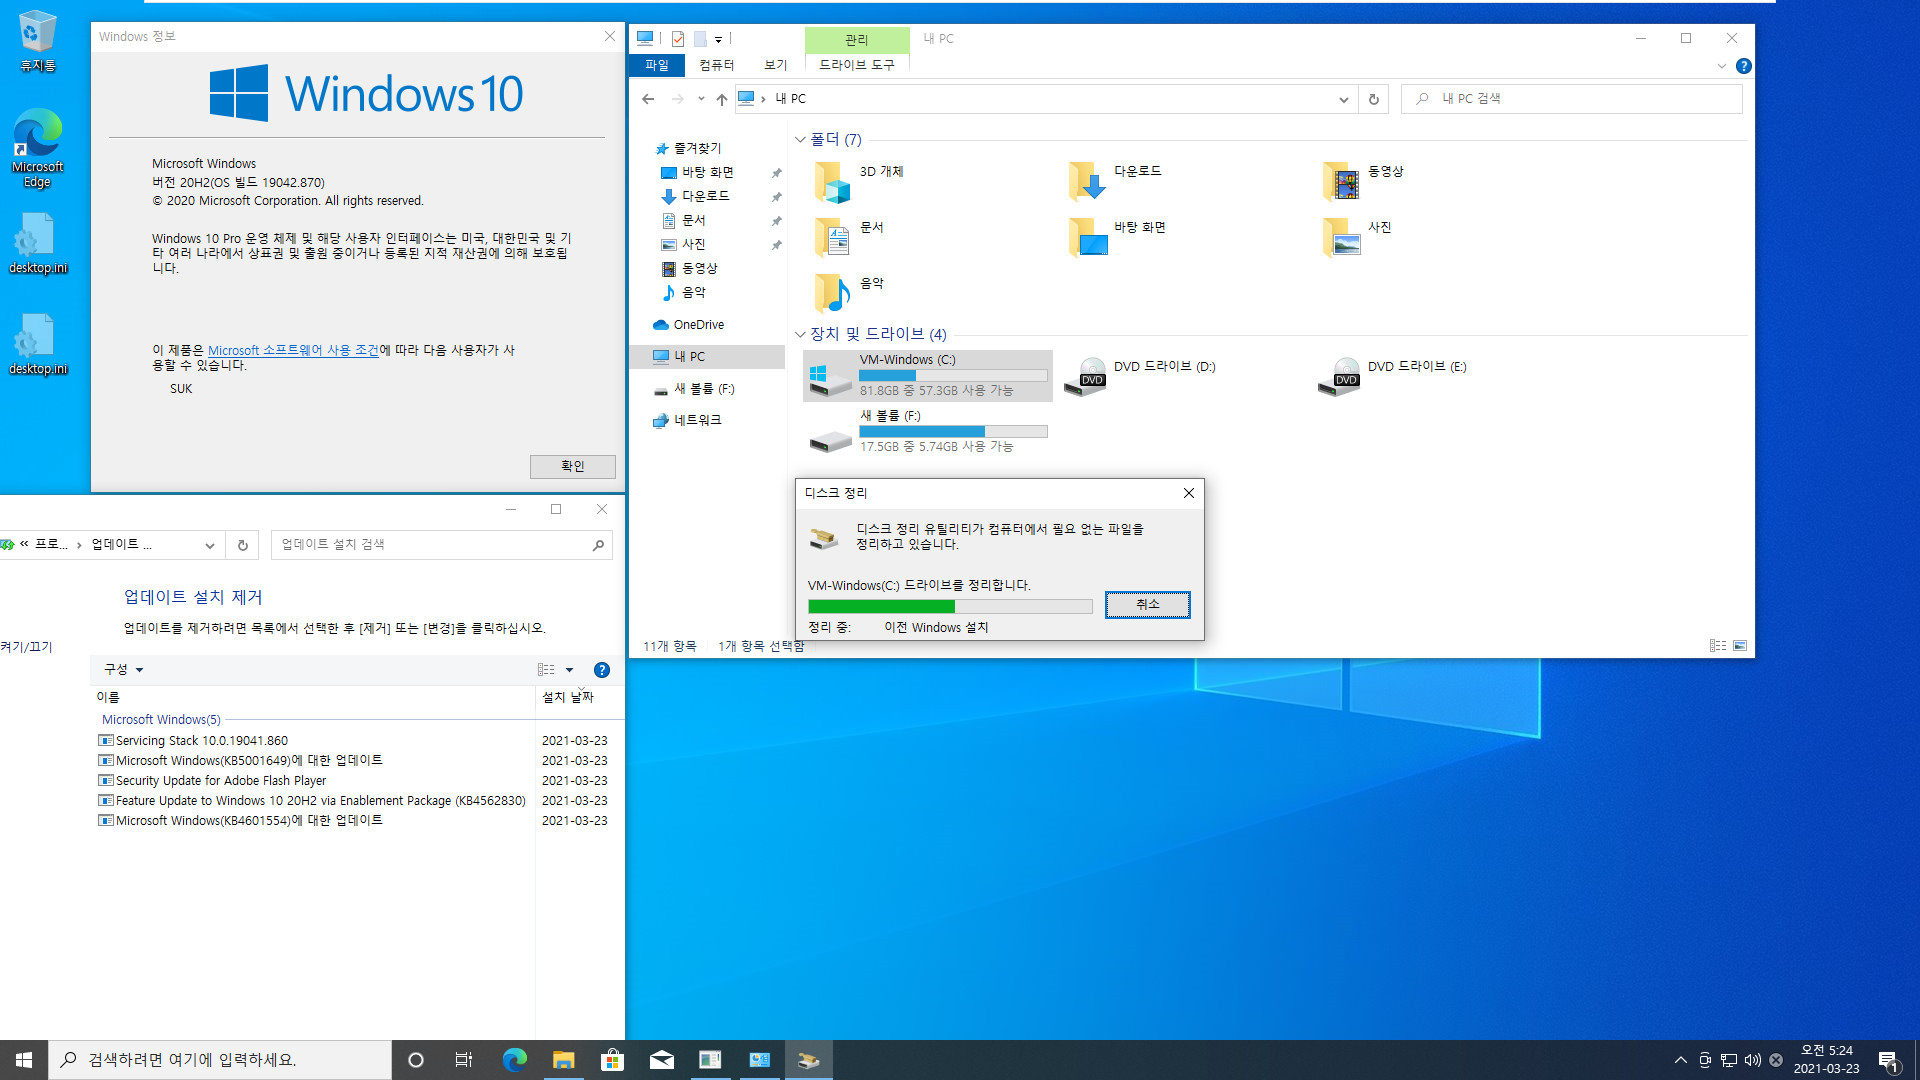Screen dimensions: 1920x1080
Task: Select the 관리 contextual tab
Action: point(857,39)
